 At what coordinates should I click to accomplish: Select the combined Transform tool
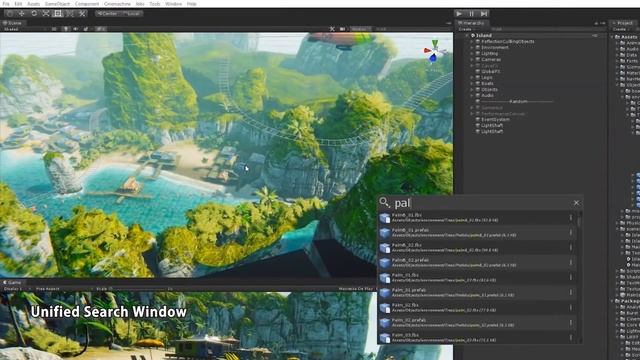click(x=70, y=13)
